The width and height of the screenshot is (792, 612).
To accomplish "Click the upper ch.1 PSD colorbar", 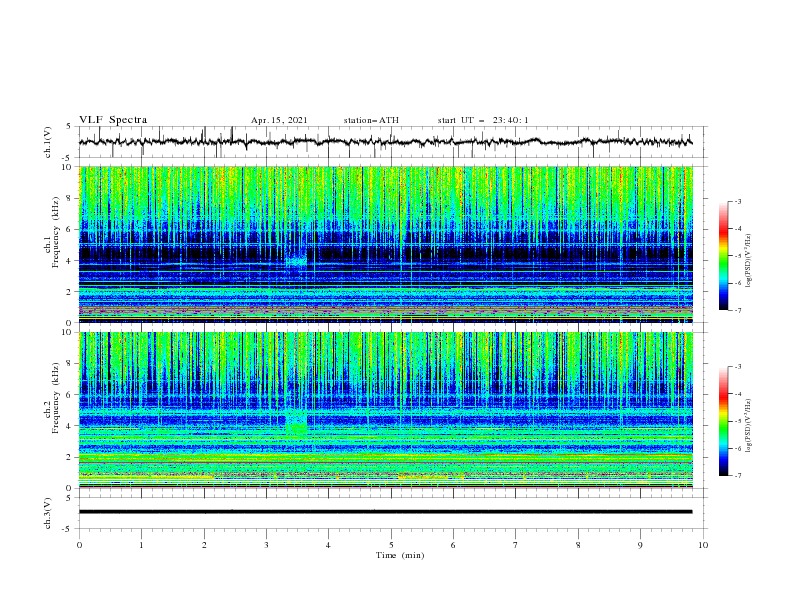I will point(723,256).
